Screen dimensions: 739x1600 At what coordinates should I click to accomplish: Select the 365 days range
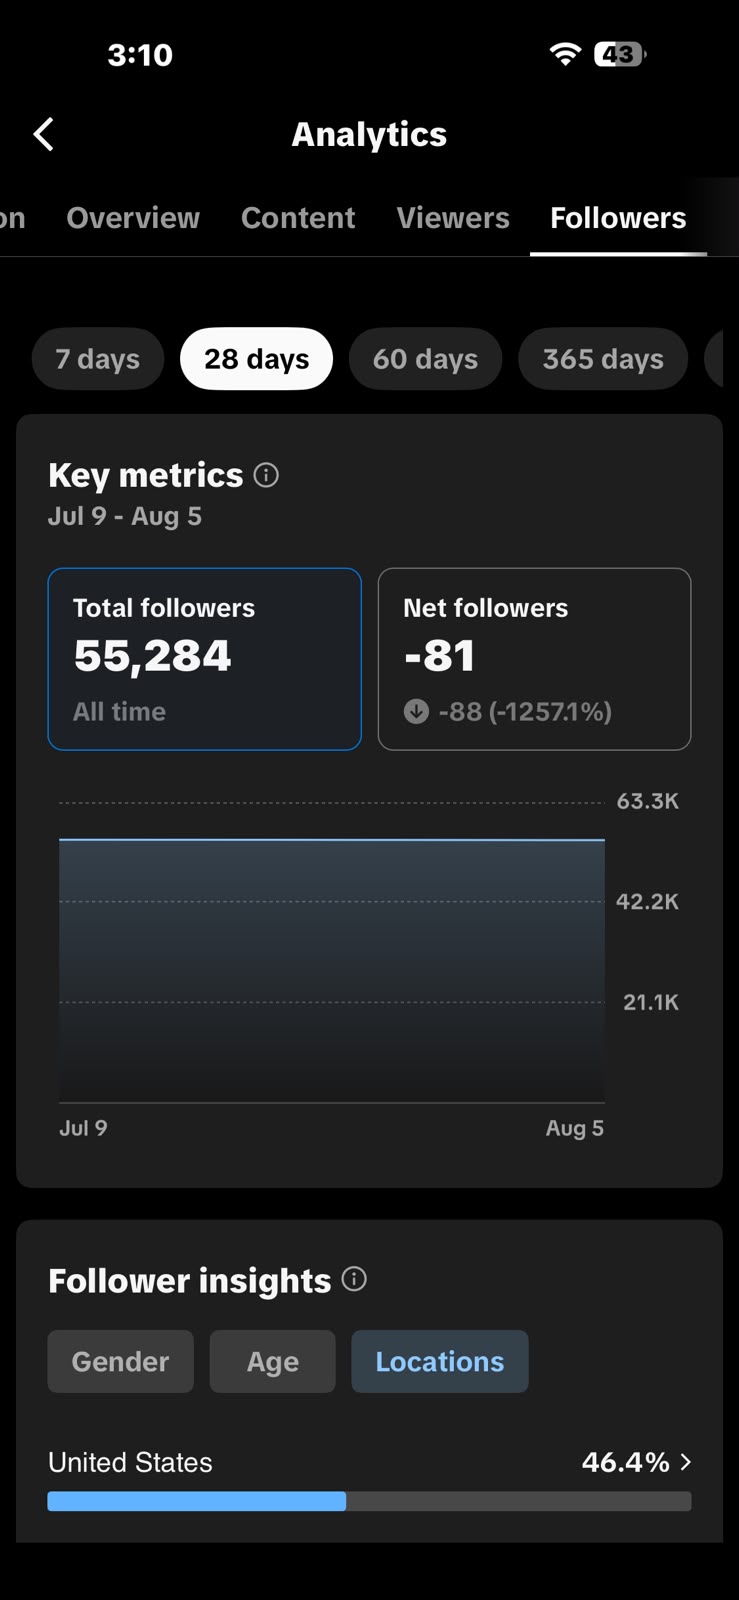(x=603, y=359)
